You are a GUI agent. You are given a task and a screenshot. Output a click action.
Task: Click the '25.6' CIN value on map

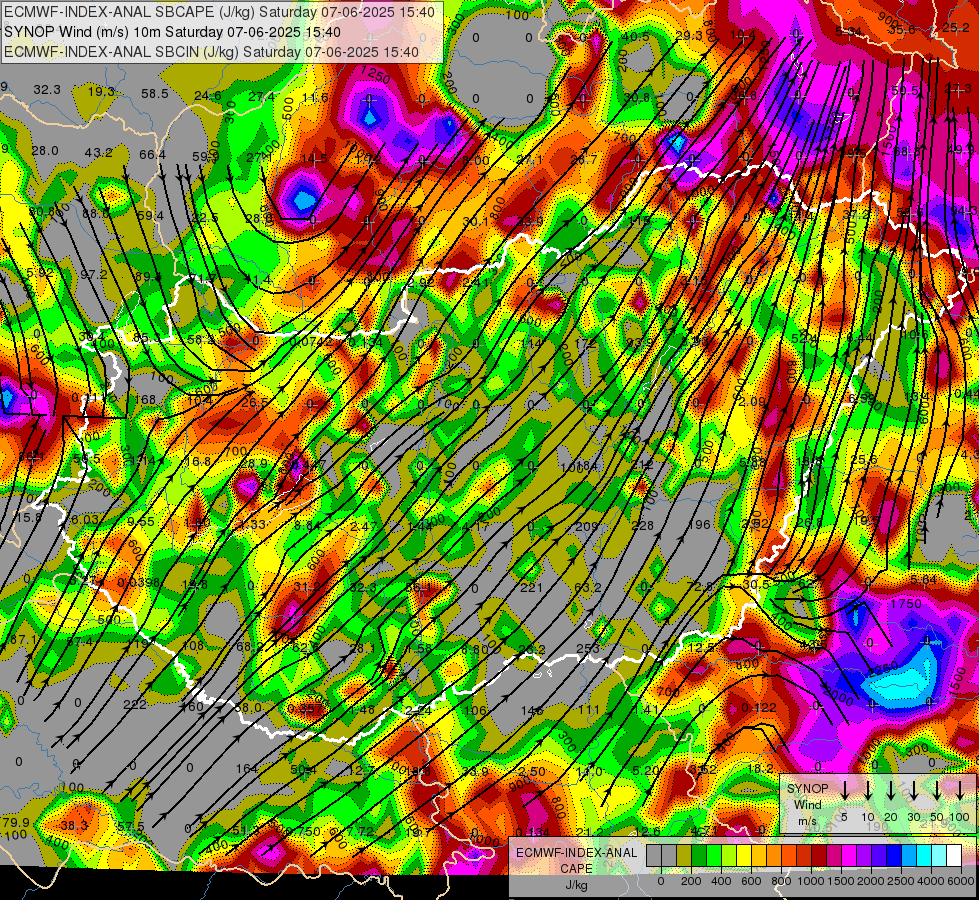864,460
